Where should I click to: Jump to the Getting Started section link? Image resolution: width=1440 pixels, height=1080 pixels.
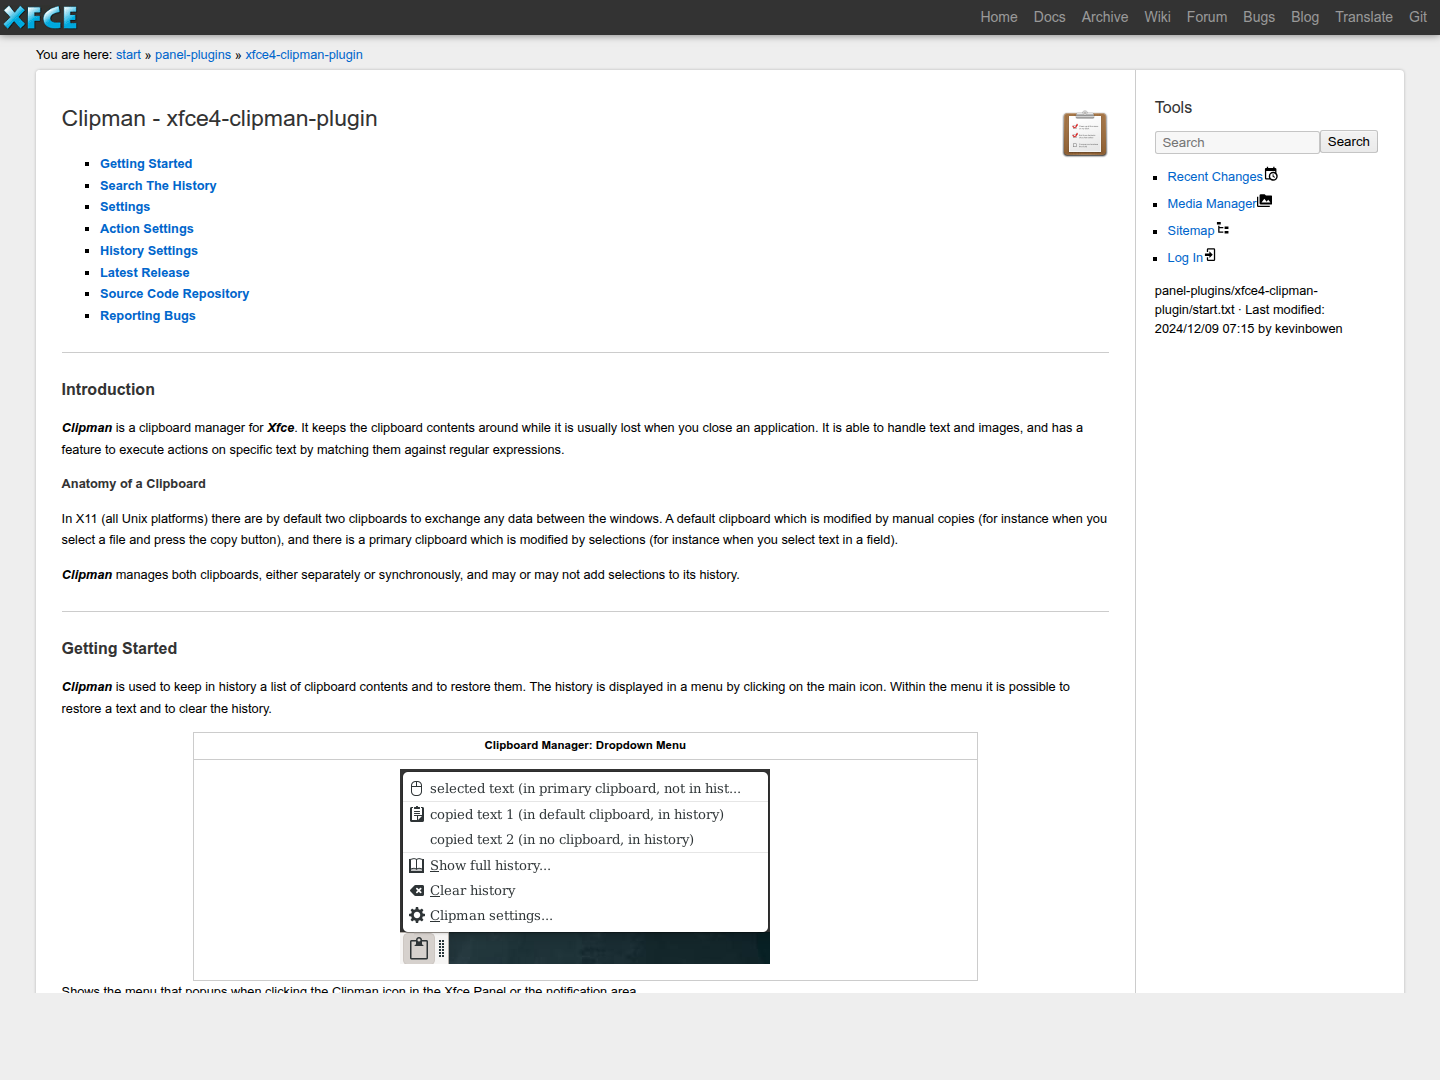pos(146,164)
